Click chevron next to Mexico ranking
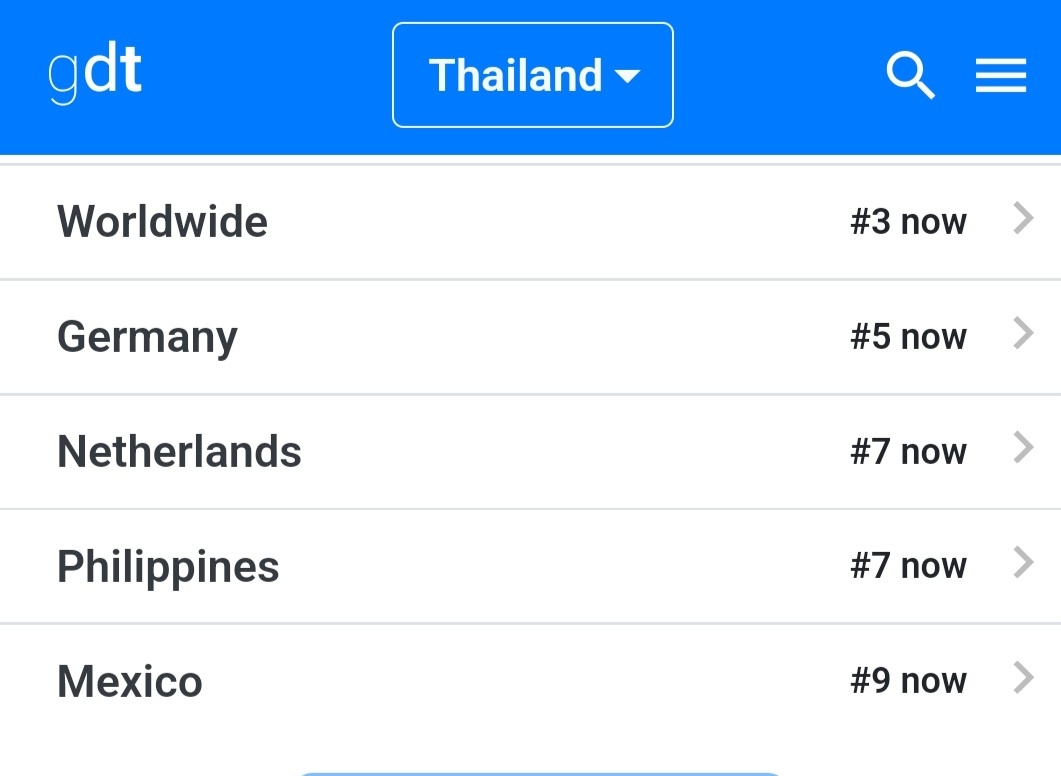This screenshot has height=776, width=1061. [x=1023, y=678]
